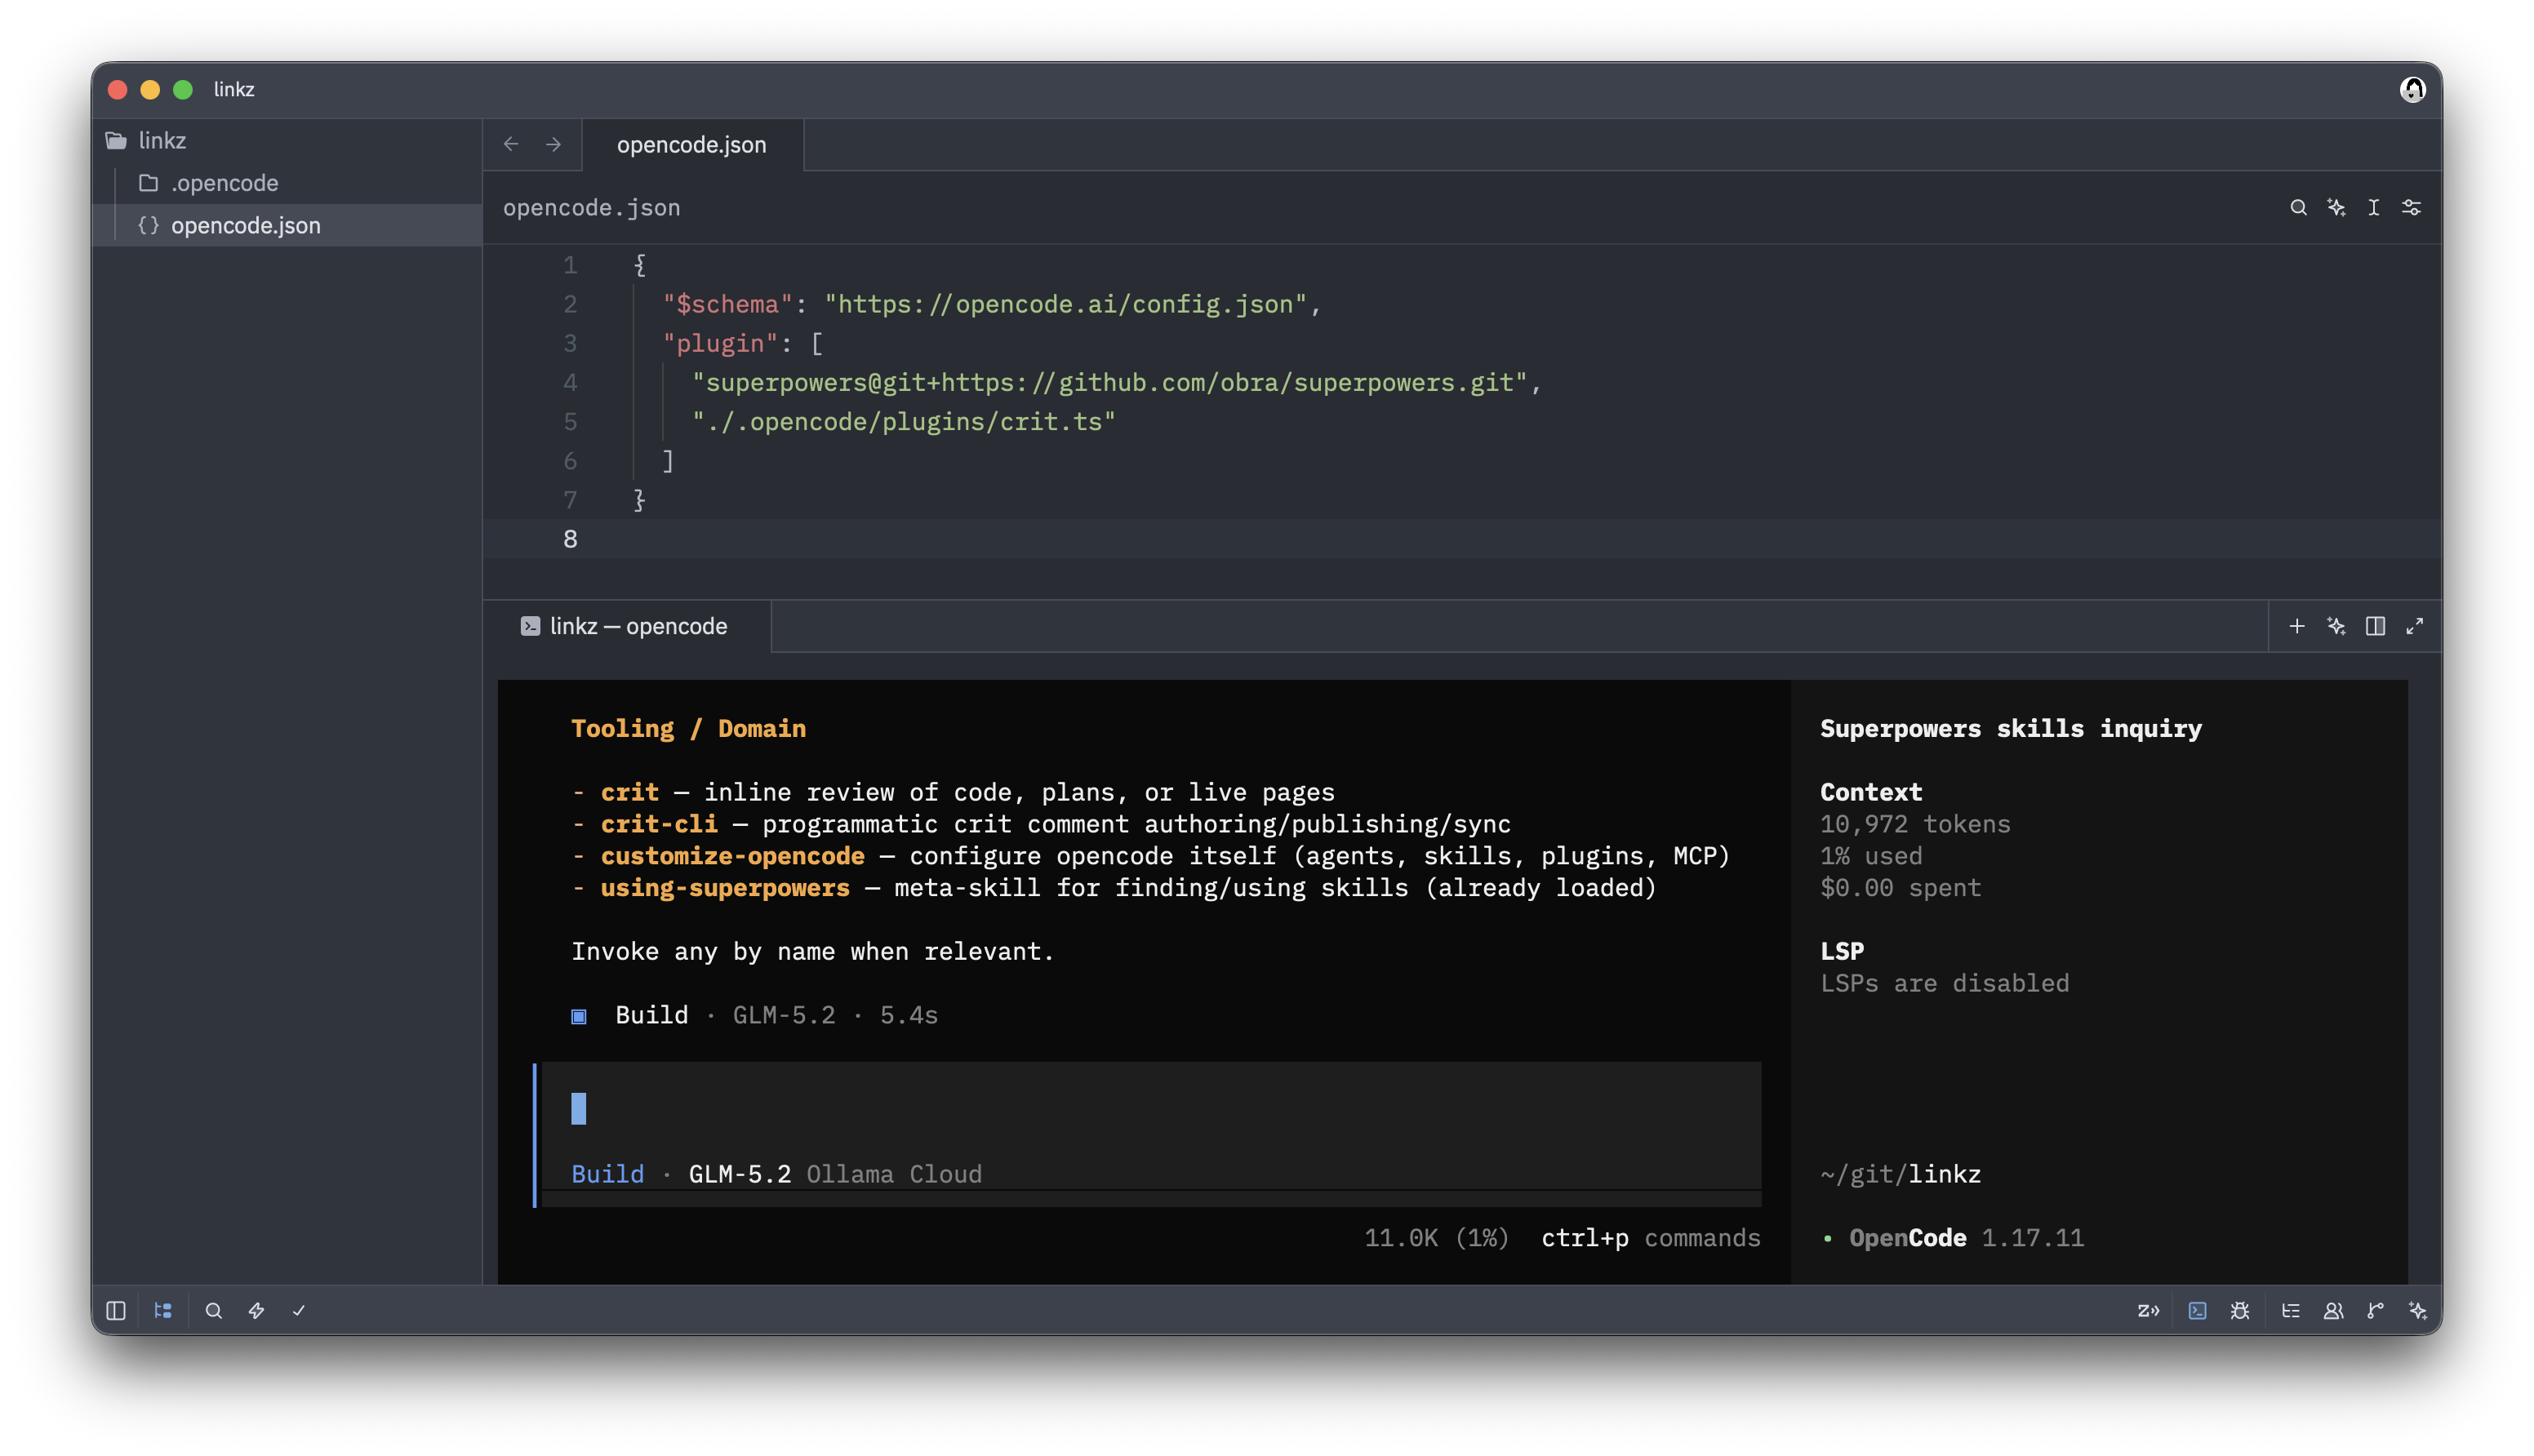Screen dimensions: 2534x1456
Task: Open the git branch panel icon
Action: point(2375,1310)
